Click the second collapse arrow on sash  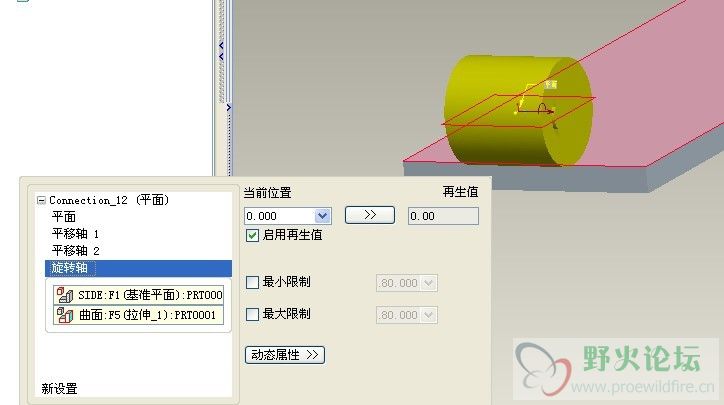coord(222,56)
